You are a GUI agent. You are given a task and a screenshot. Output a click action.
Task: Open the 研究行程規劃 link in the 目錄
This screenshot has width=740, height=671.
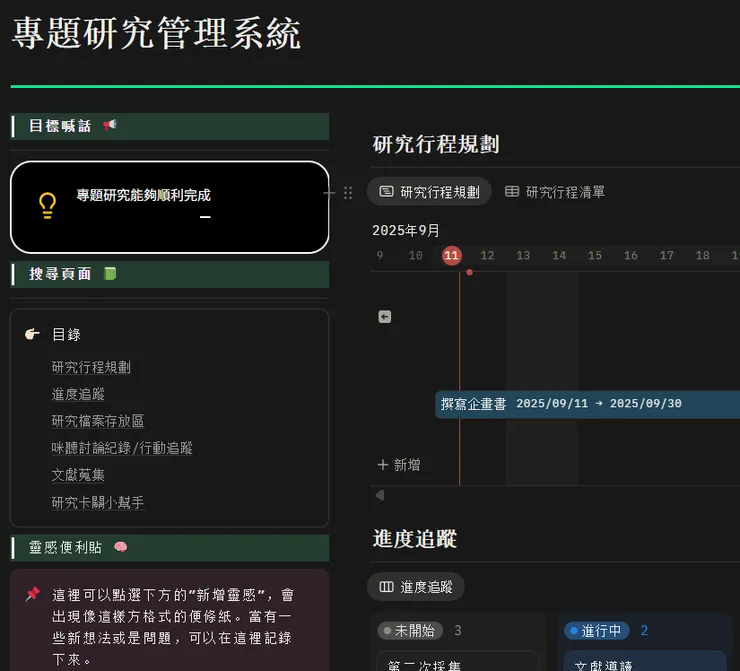[x=91, y=367]
